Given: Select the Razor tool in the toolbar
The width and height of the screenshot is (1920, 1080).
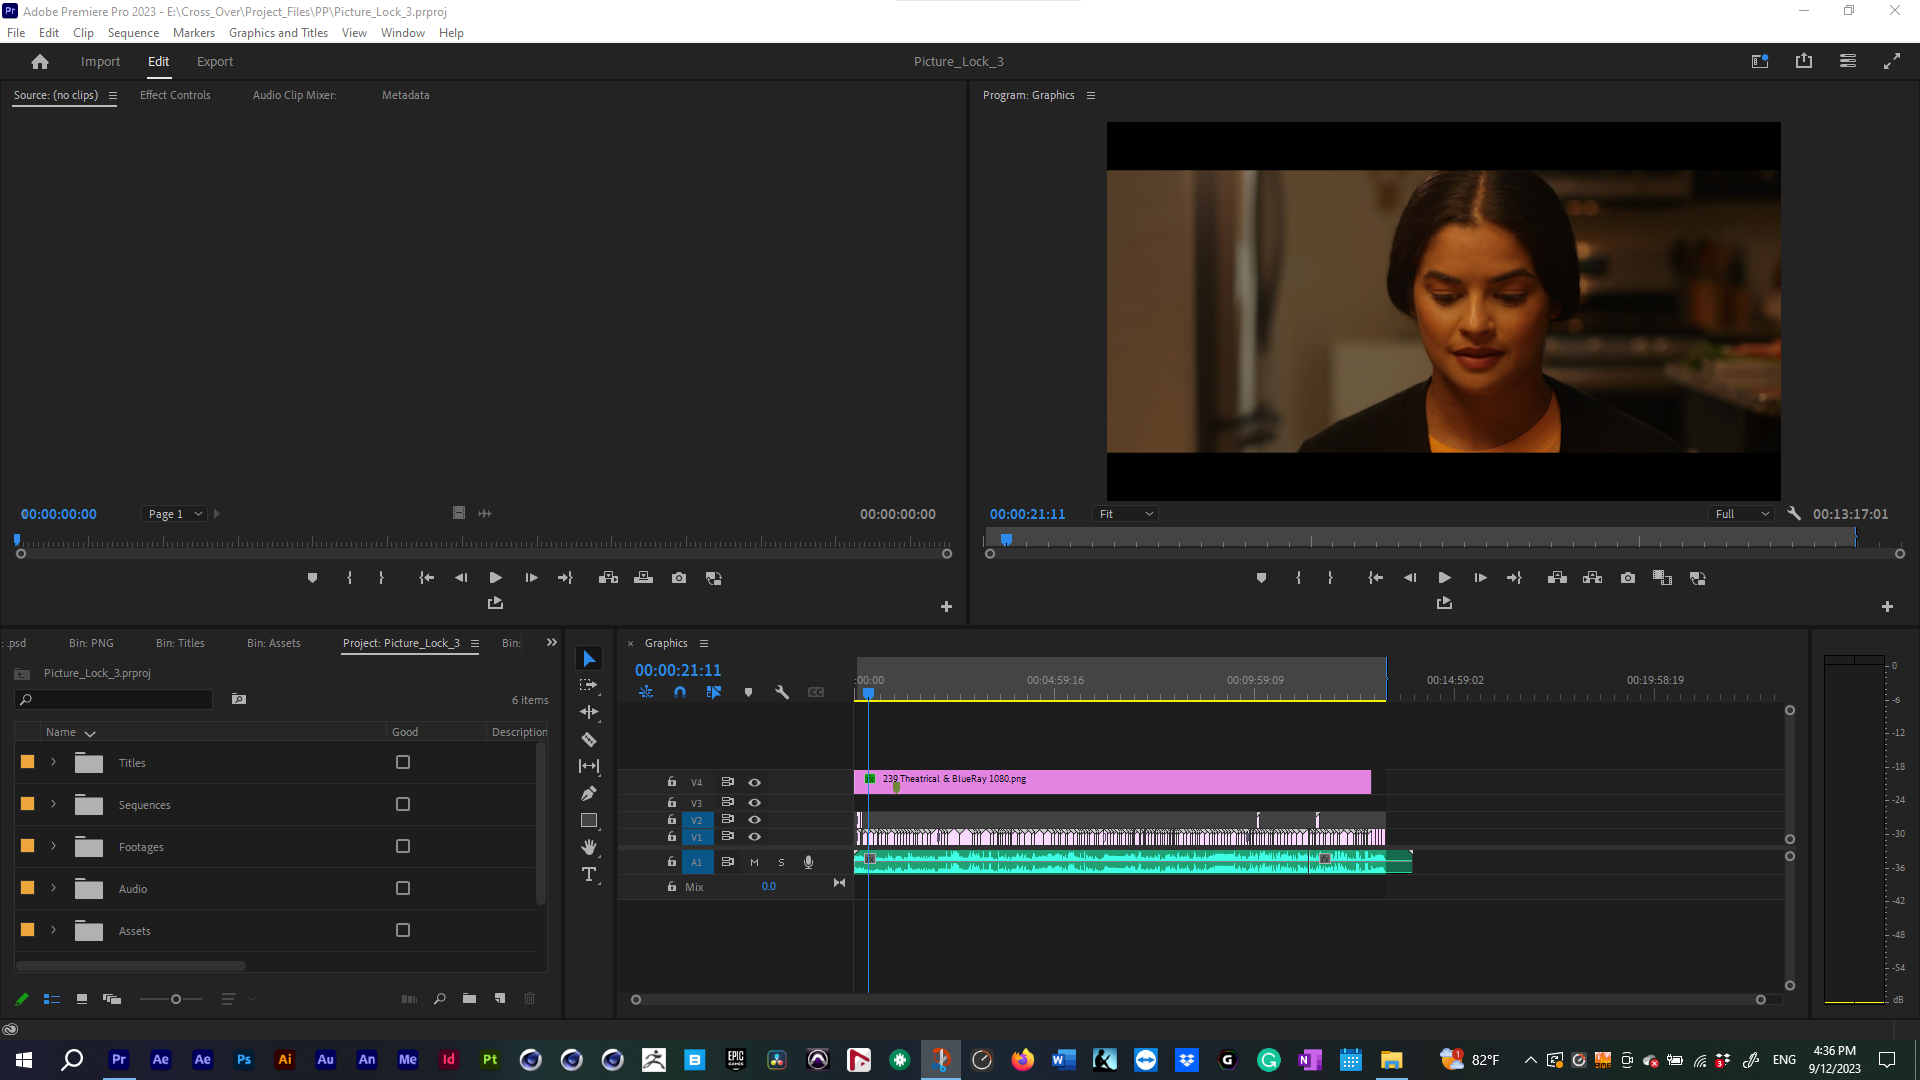Looking at the screenshot, I should [589, 740].
